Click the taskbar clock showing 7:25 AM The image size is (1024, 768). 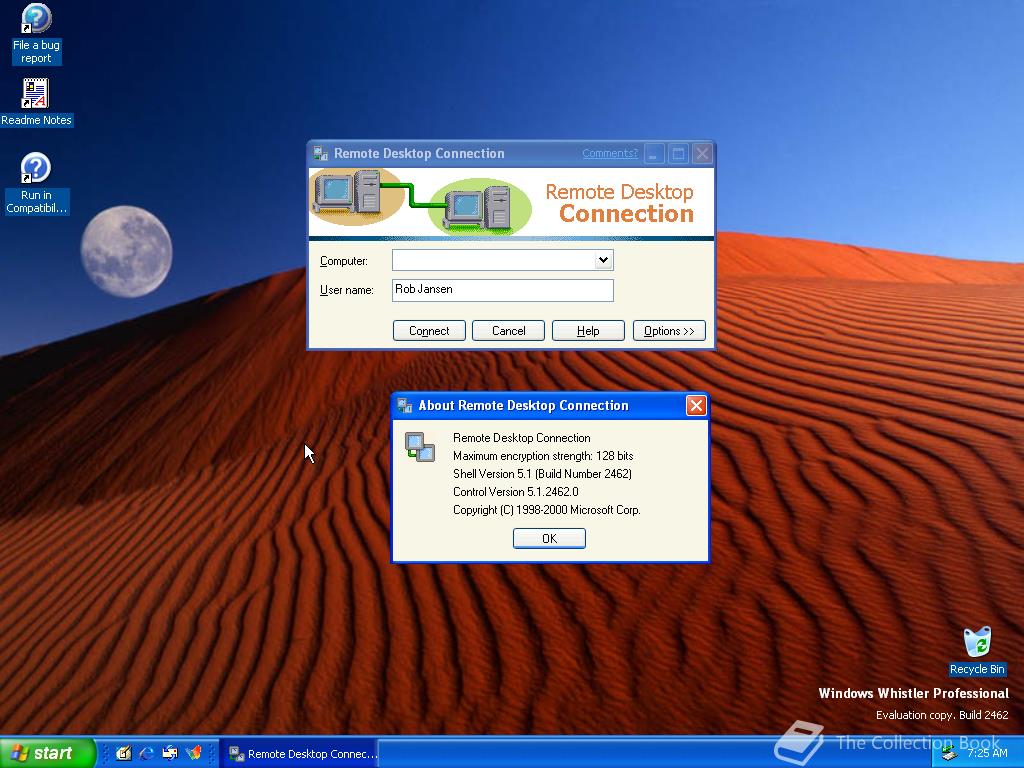point(987,754)
